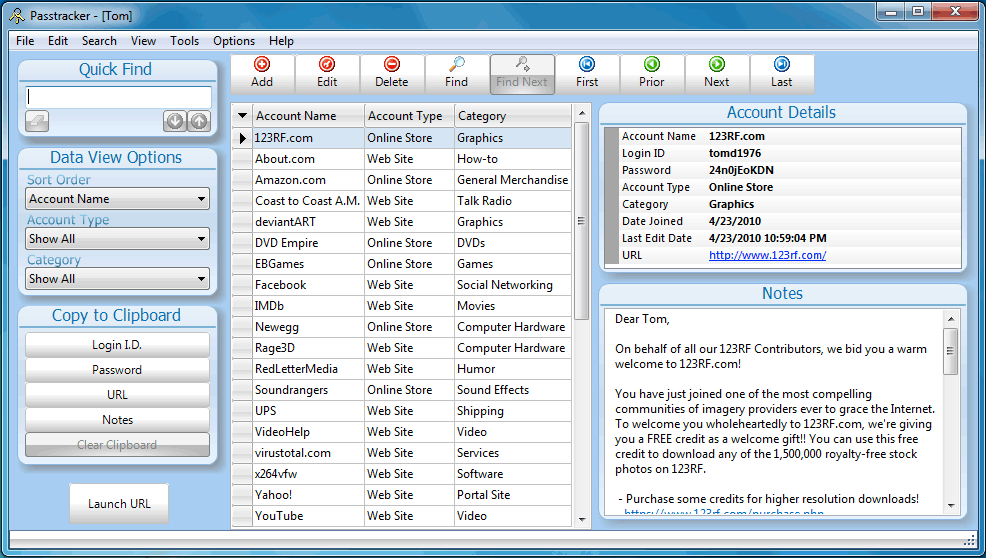The width and height of the screenshot is (986, 558).
Task: Click the Notes scroll up arrow
Action: (x=951, y=319)
